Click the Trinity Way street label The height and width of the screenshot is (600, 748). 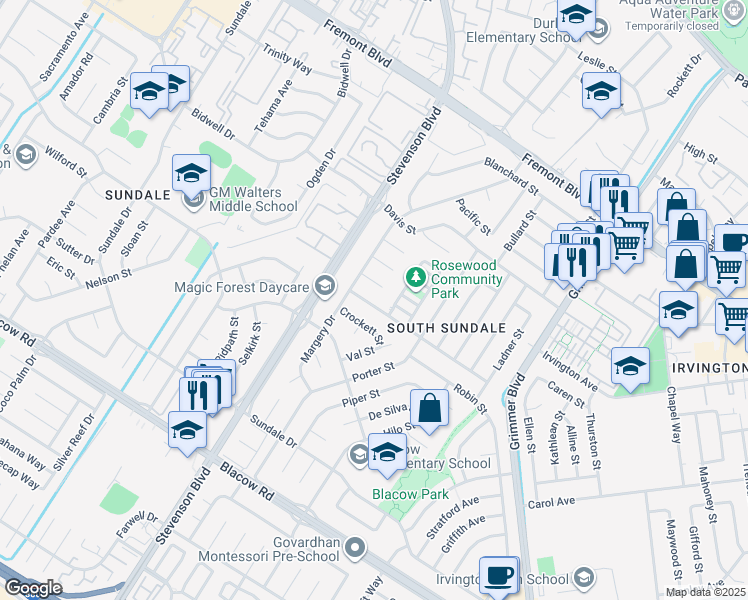click(x=287, y=59)
